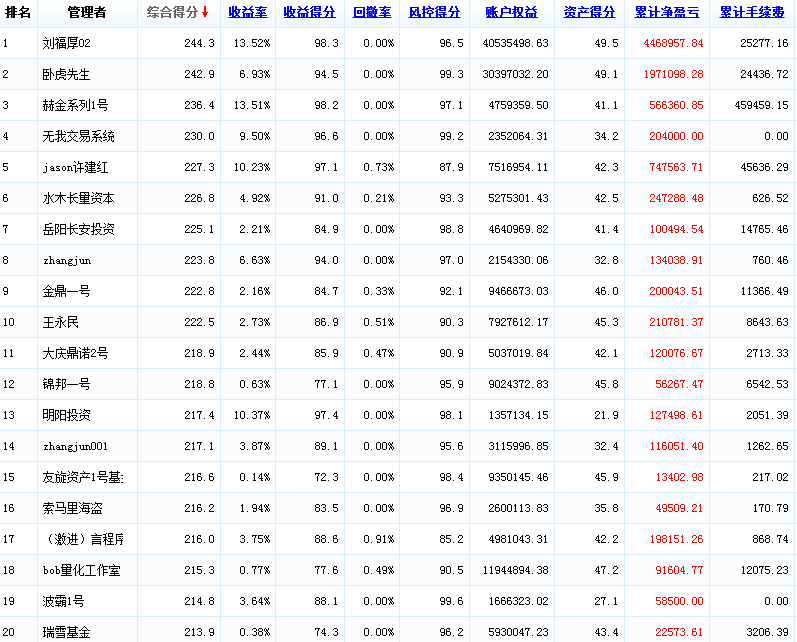797x642 pixels.
Task: Click the 累计净盈亏 header link
Action: (666, 13)
